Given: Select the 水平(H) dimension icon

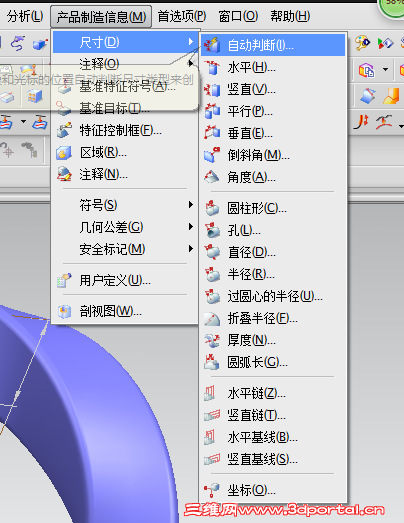Looking at the screenshot, I should tap(212, 67).
